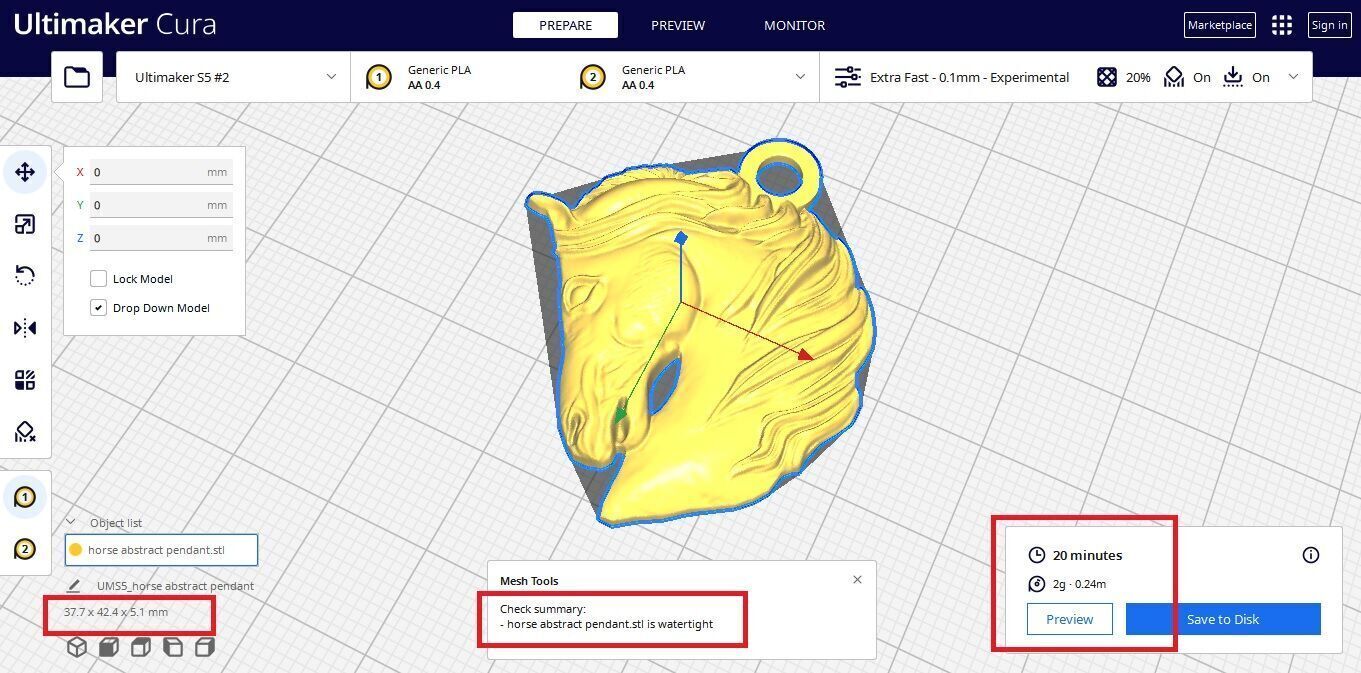Switch to left side view cube
The height and width of the screenshot is (673, 1361).
coord(173,647)
